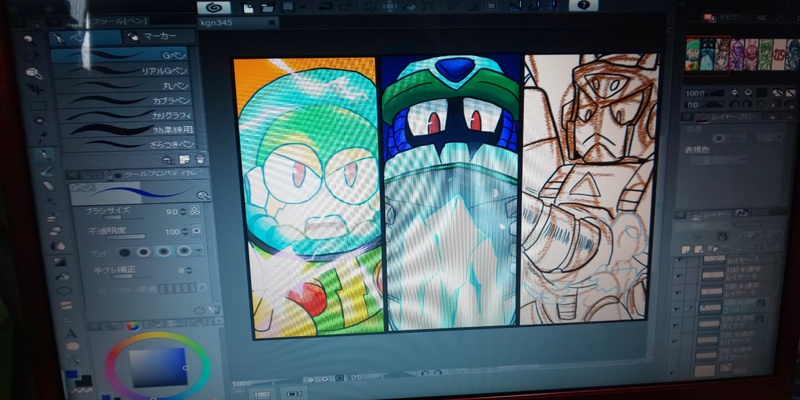Open sub tool detail wrench beside Gペン preview
The image size is (800, 400).
pyautogui.click(x=203, y=195)
